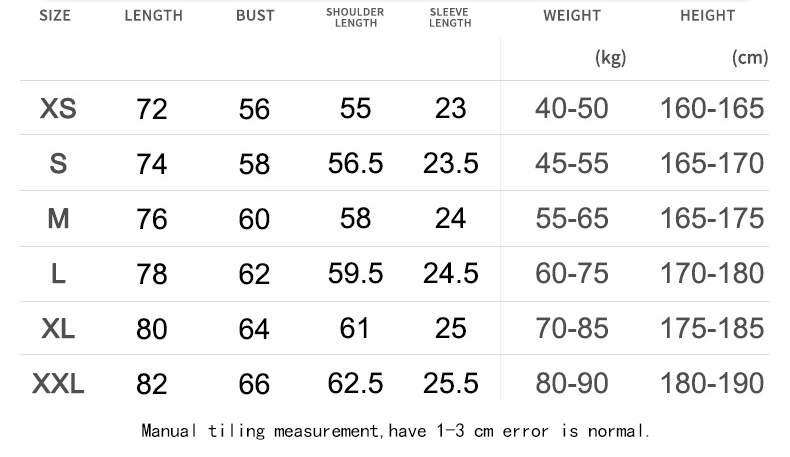Click height range 175-185
The image size is (790, 457).
[x=712, y=329]
